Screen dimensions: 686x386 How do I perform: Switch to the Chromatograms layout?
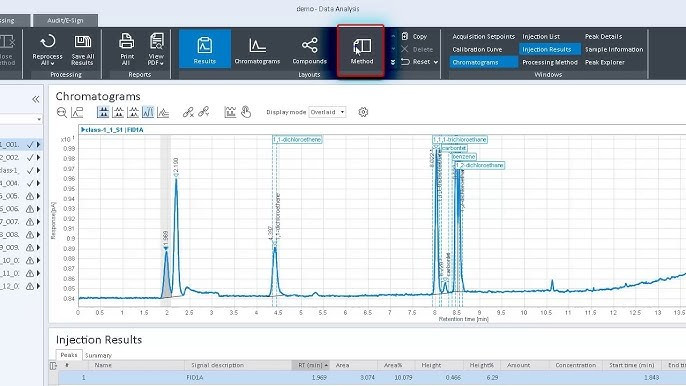[x=257, y=49]
